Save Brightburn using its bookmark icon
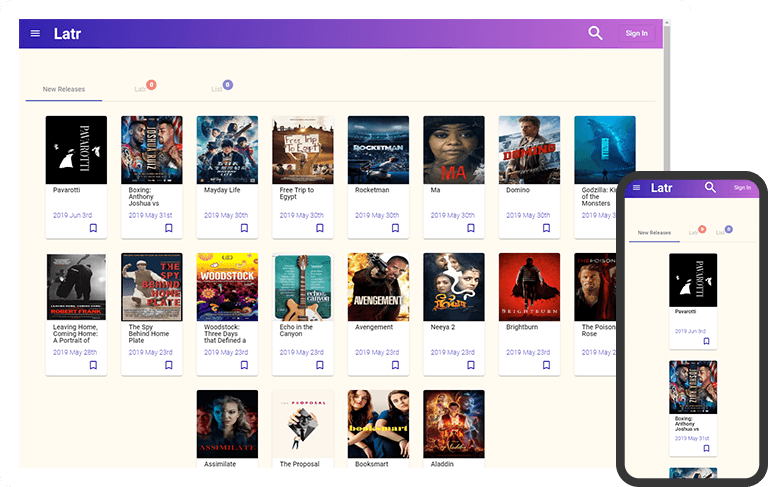The image size is (768, 487). click(546, 365)
